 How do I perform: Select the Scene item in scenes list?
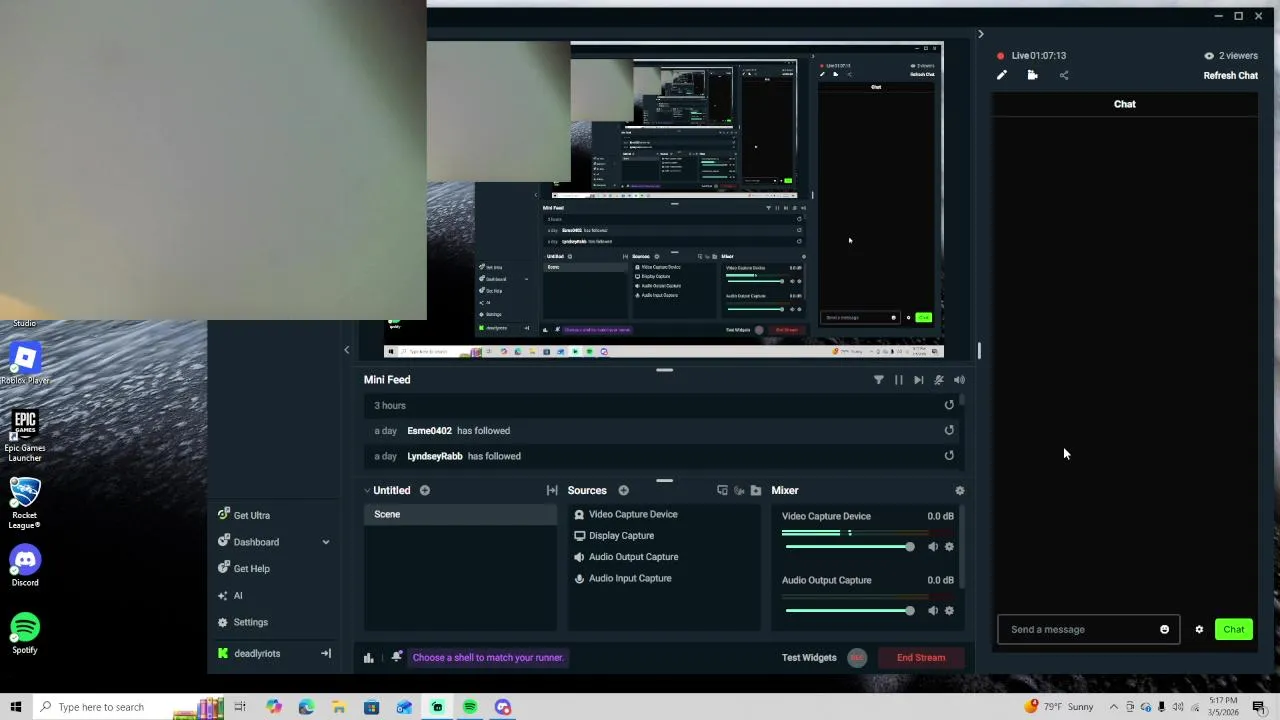[x=460, y=514]
